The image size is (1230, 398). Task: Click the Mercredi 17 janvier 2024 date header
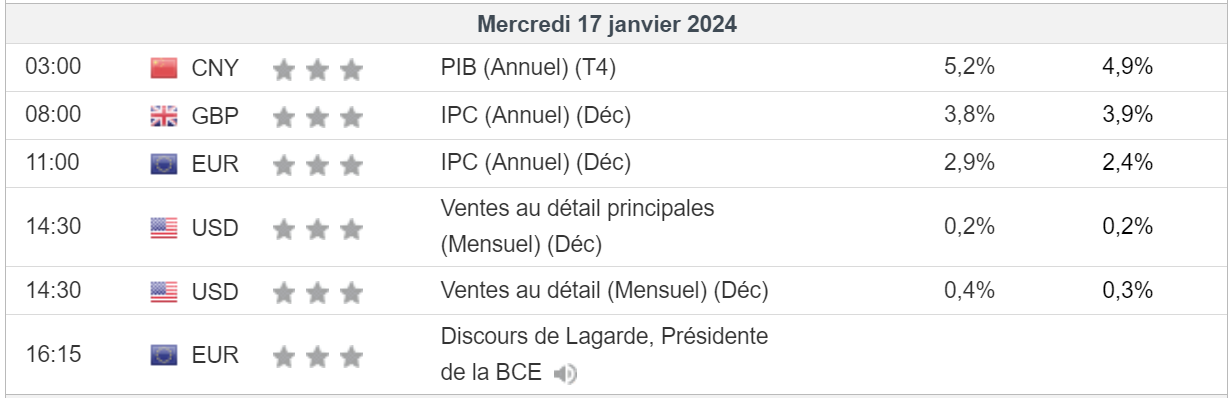click(x=608, y=25)
